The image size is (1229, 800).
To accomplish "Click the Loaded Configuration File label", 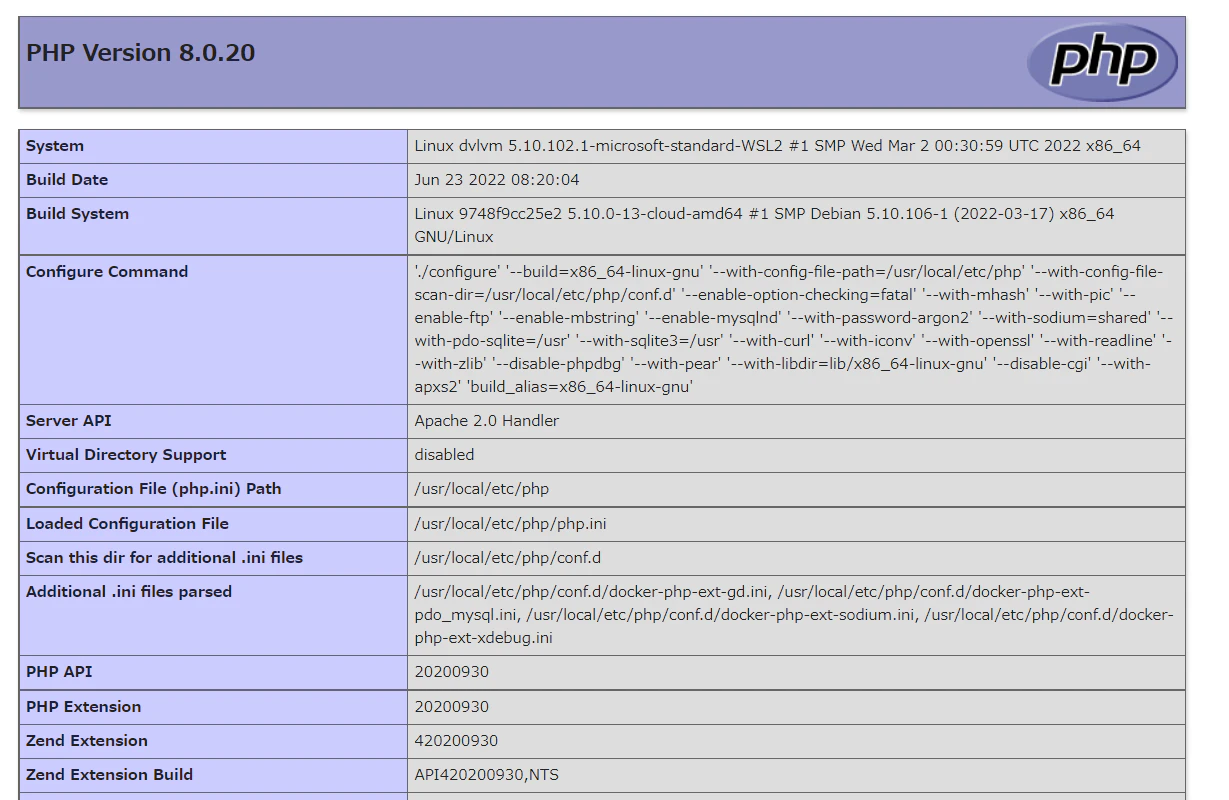I will (x=127, y=524).
